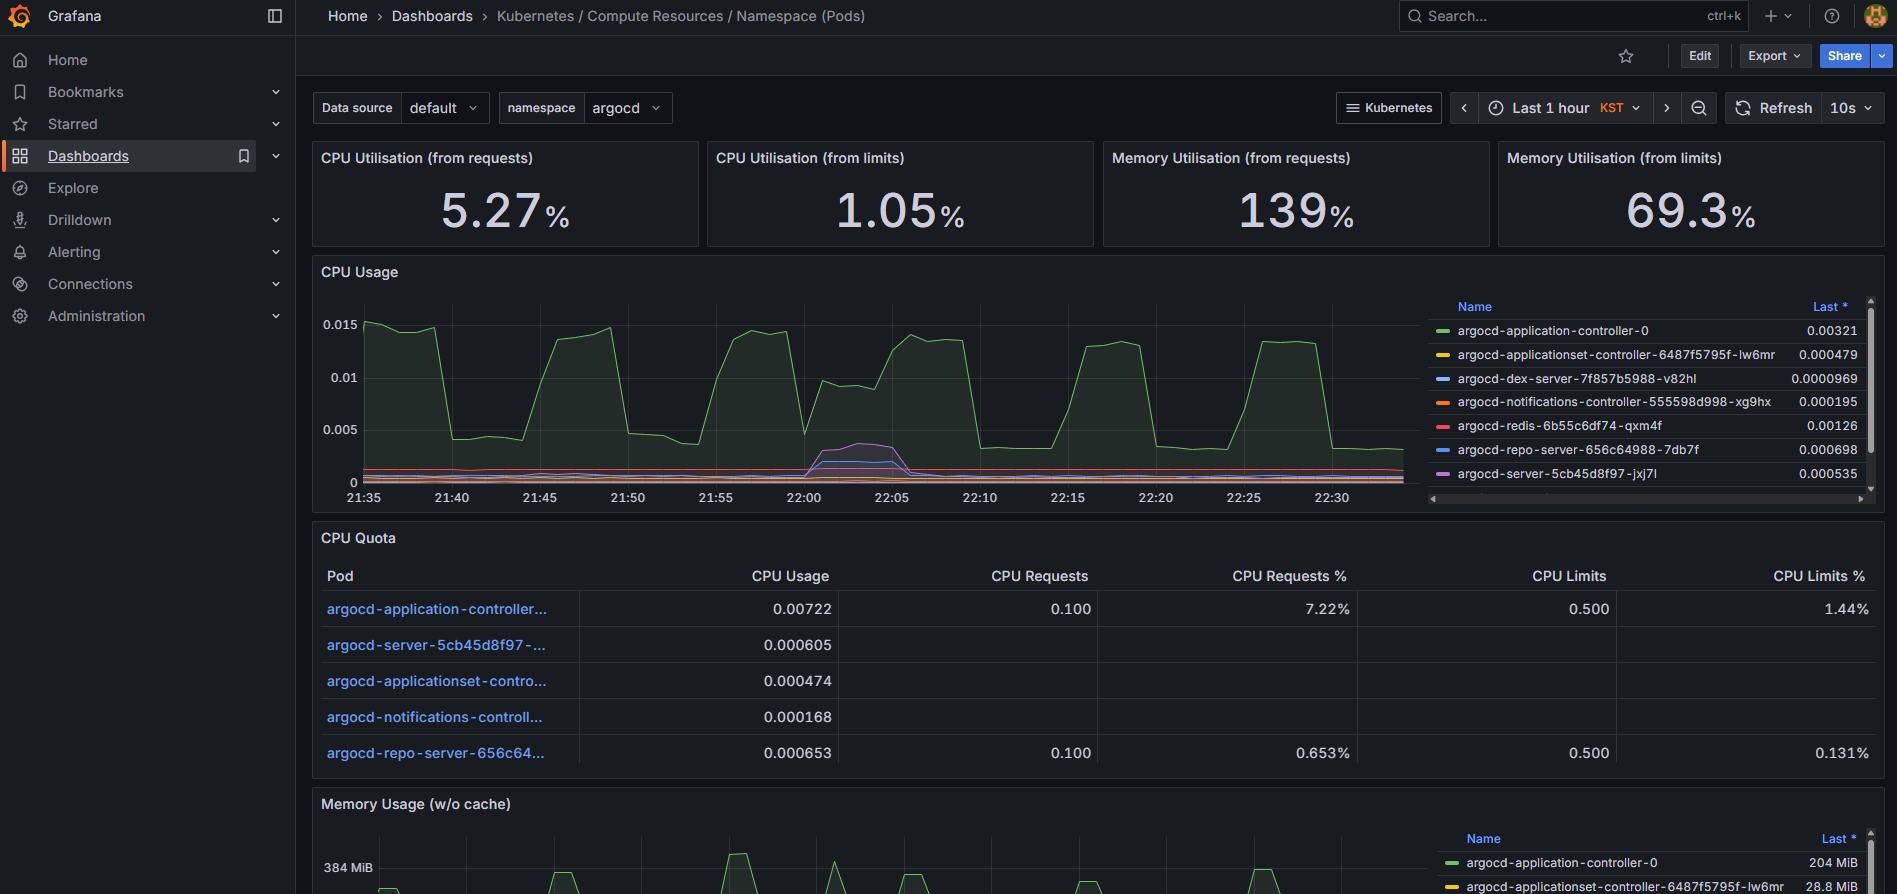Toggle the sidebar dock panel icon

pos(275,16)
